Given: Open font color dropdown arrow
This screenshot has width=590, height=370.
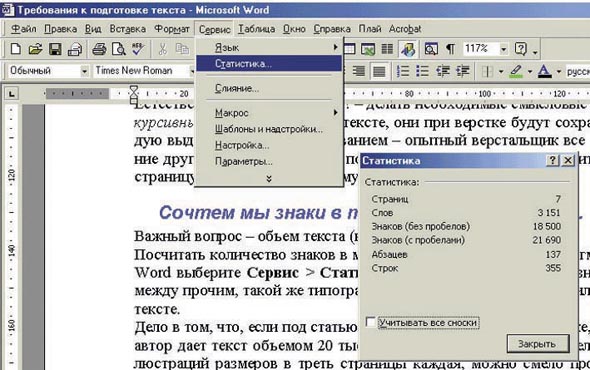Looking at the screenshot, I should tap(559, 71).
